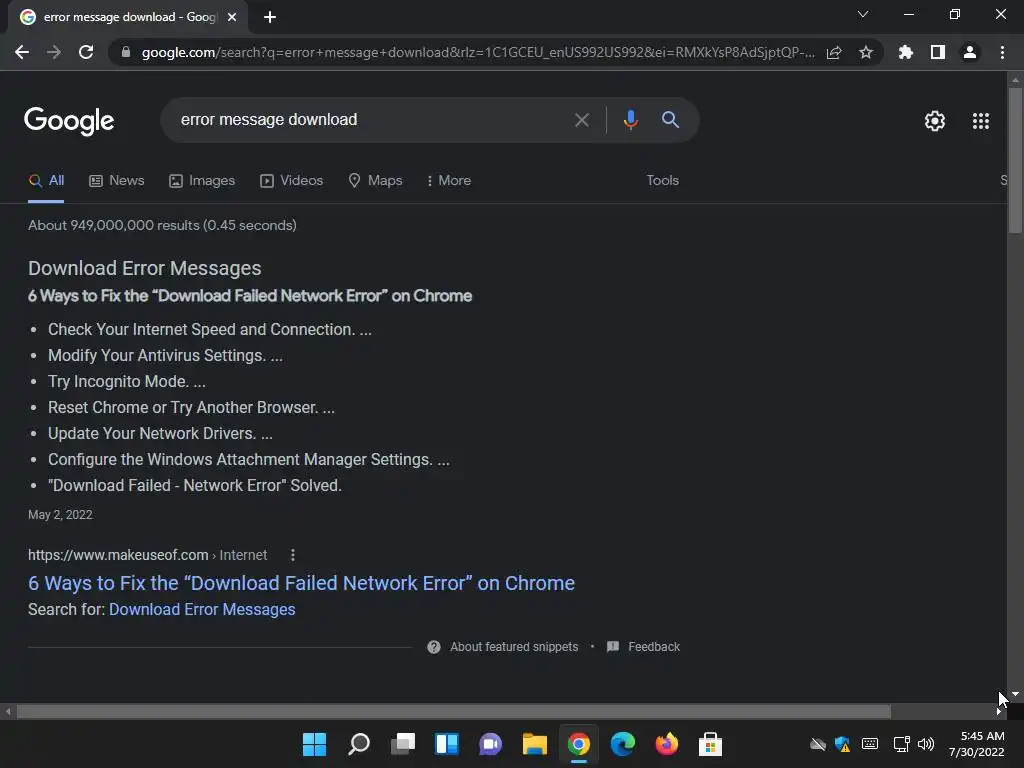Screen dimensions: 1024x768
Task: Bookmark this tab with star icon
Action: pyautogui.click(x=866, y=52)
